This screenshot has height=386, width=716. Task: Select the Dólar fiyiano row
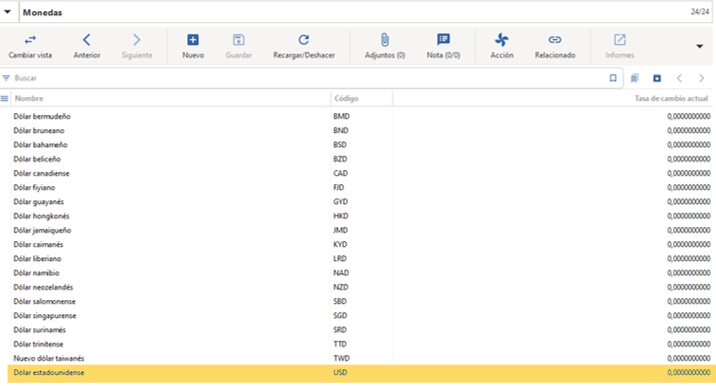360,187
